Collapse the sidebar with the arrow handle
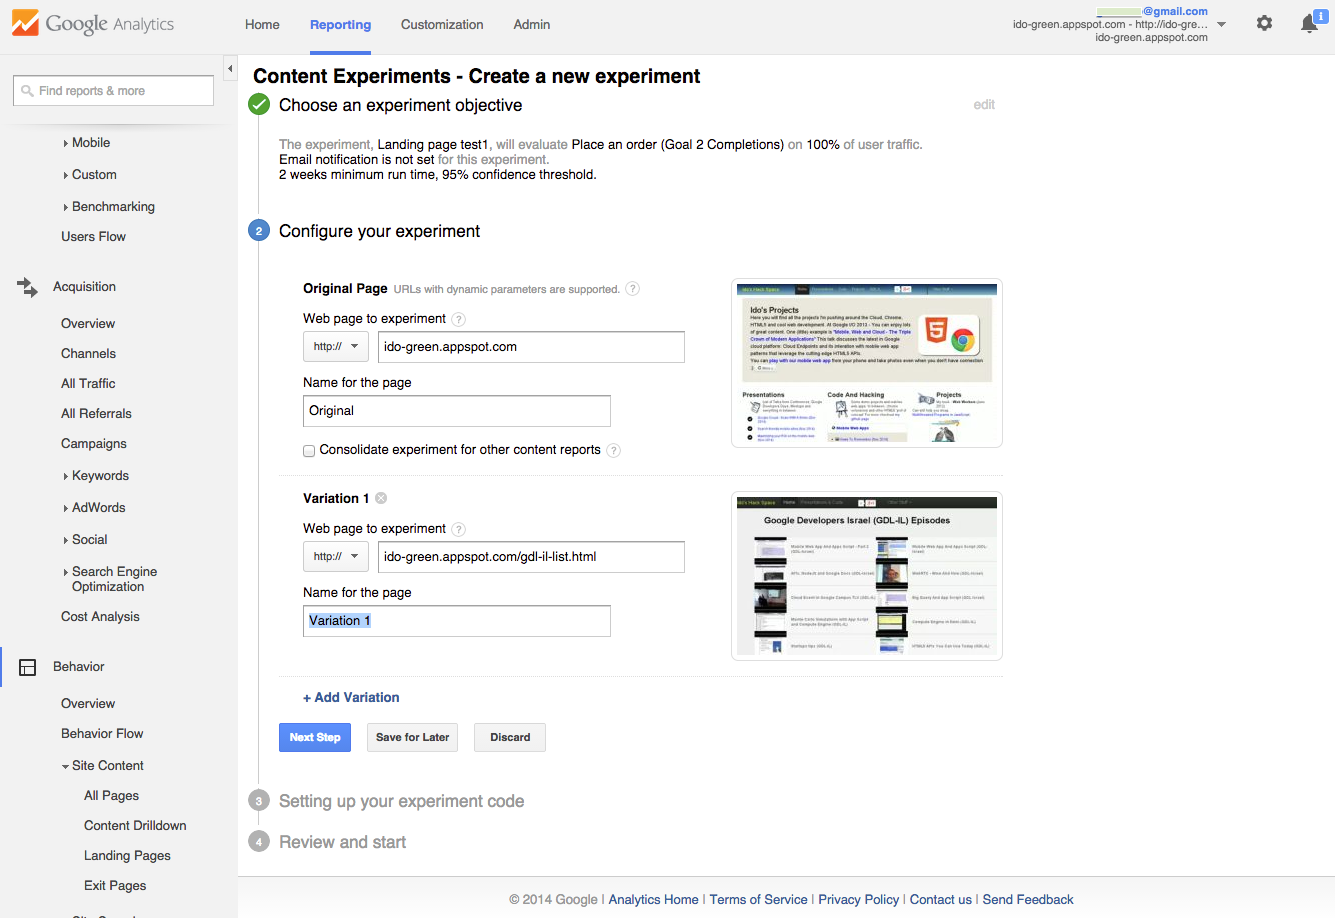Screen dimensions: 1335x918 (230, 69)
